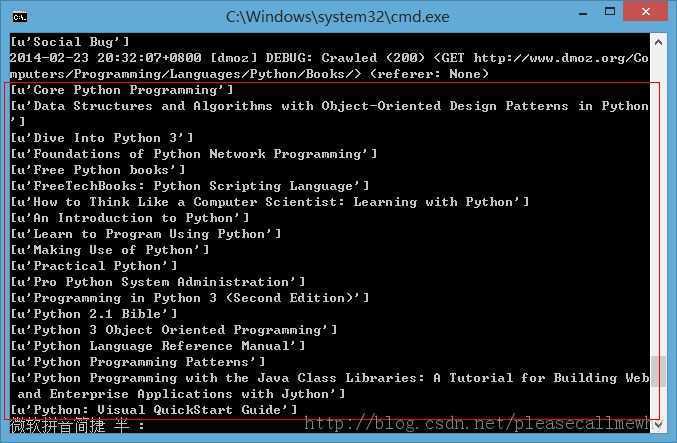The image size is (677, 443).
Task: Click the scrollbar up arrow
Action: pos(658,42)
